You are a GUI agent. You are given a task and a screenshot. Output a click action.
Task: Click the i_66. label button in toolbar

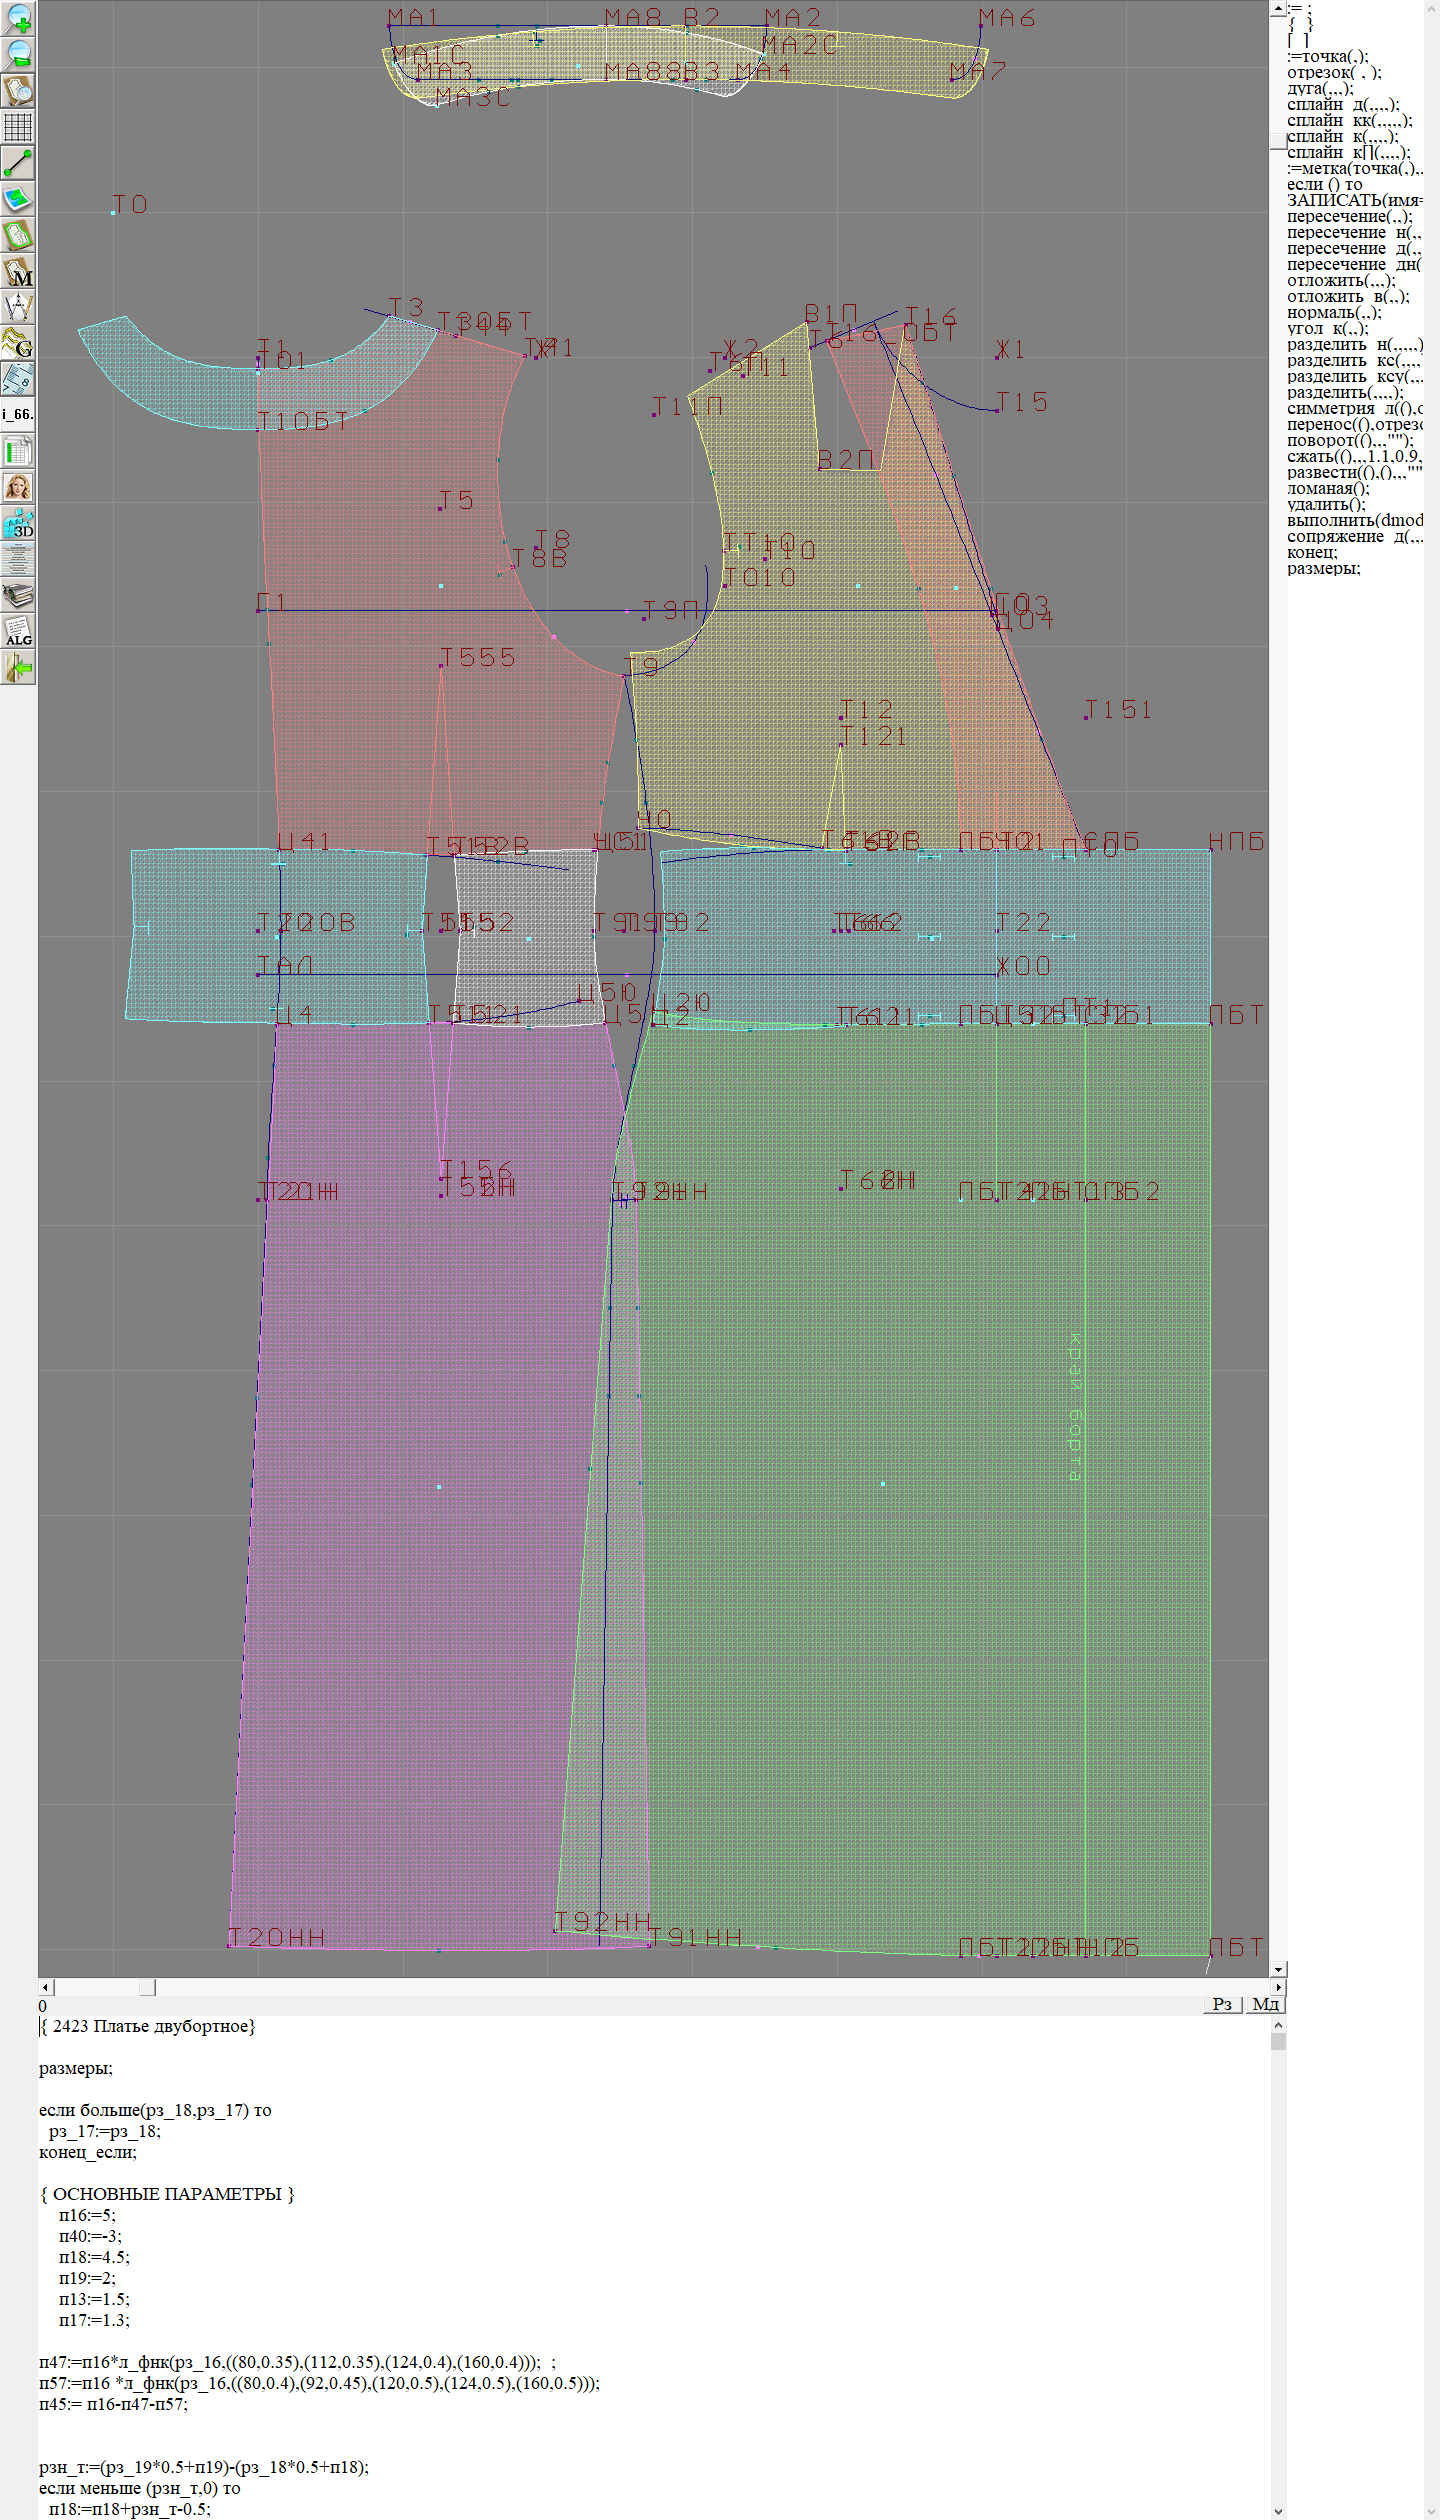(18, 413)
